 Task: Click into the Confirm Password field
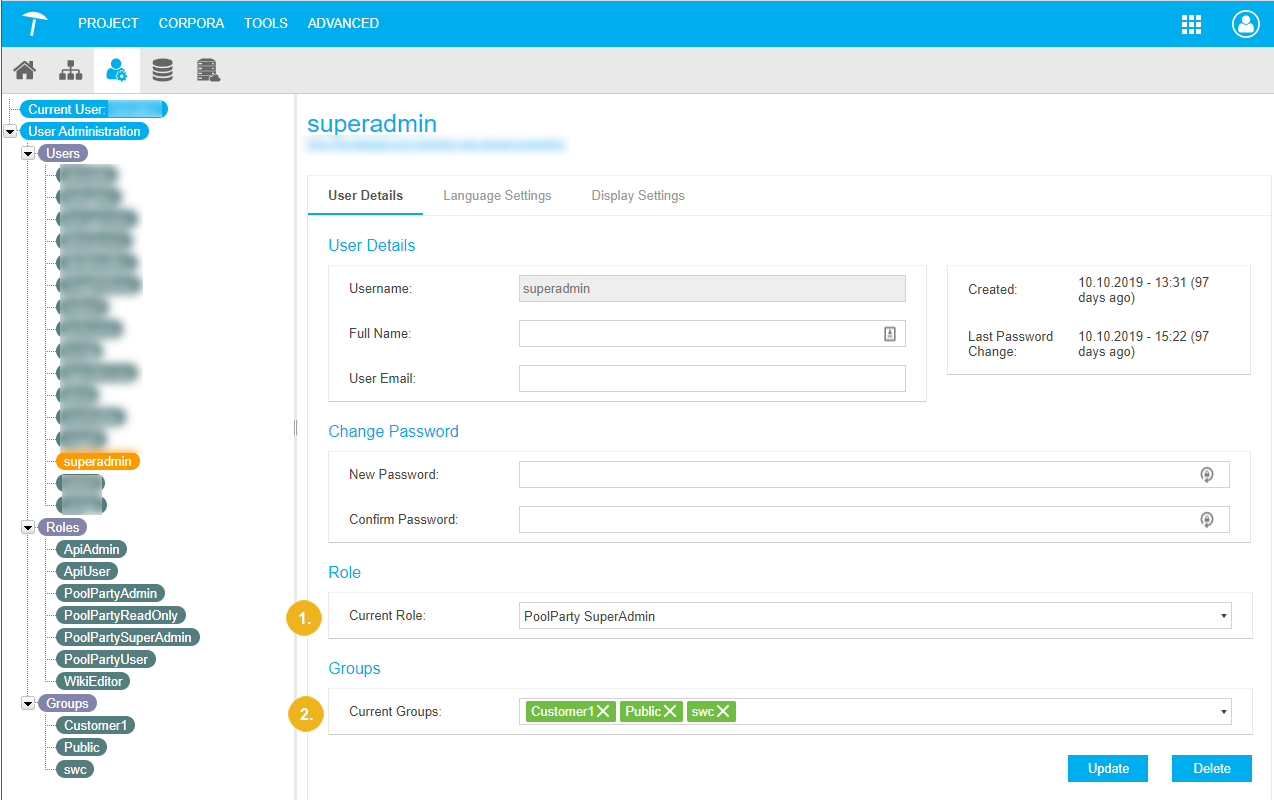(874, 520)
